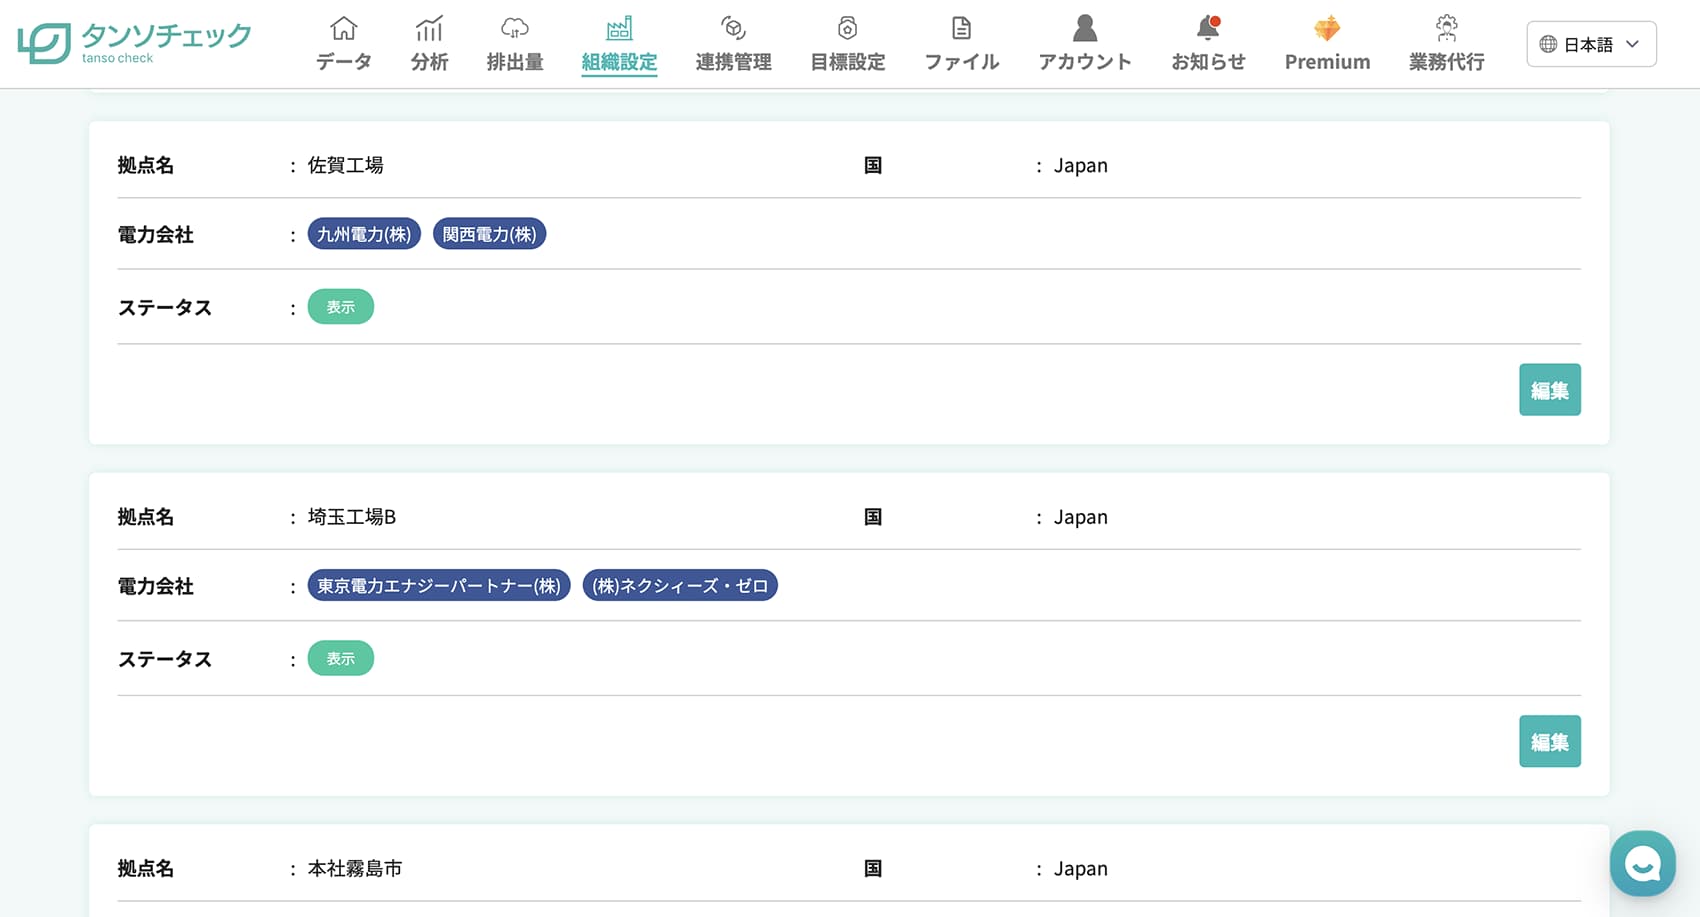Click ステータス label in 埼玉工場B card
Viewport: 1700px width, 917px height.
point(165,659)
